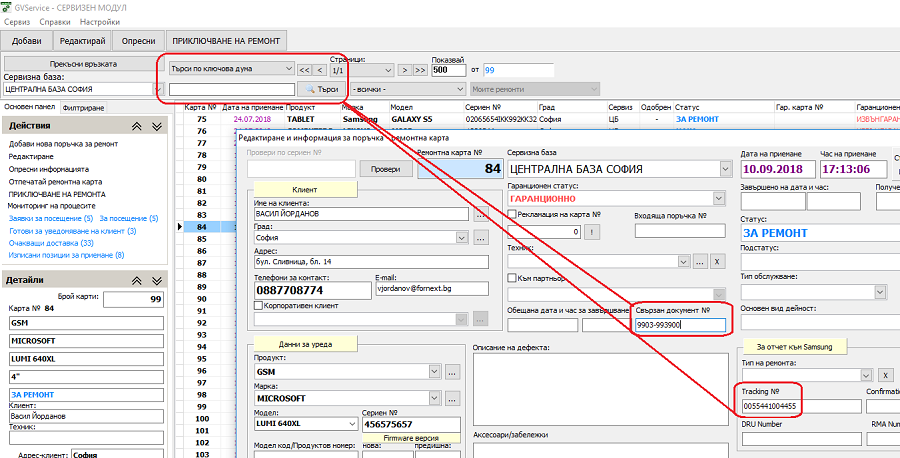Viewport: 900px width, 458px height.
Task: Open Отпечатай ремонтна карта action
Action: click(56, 181)
